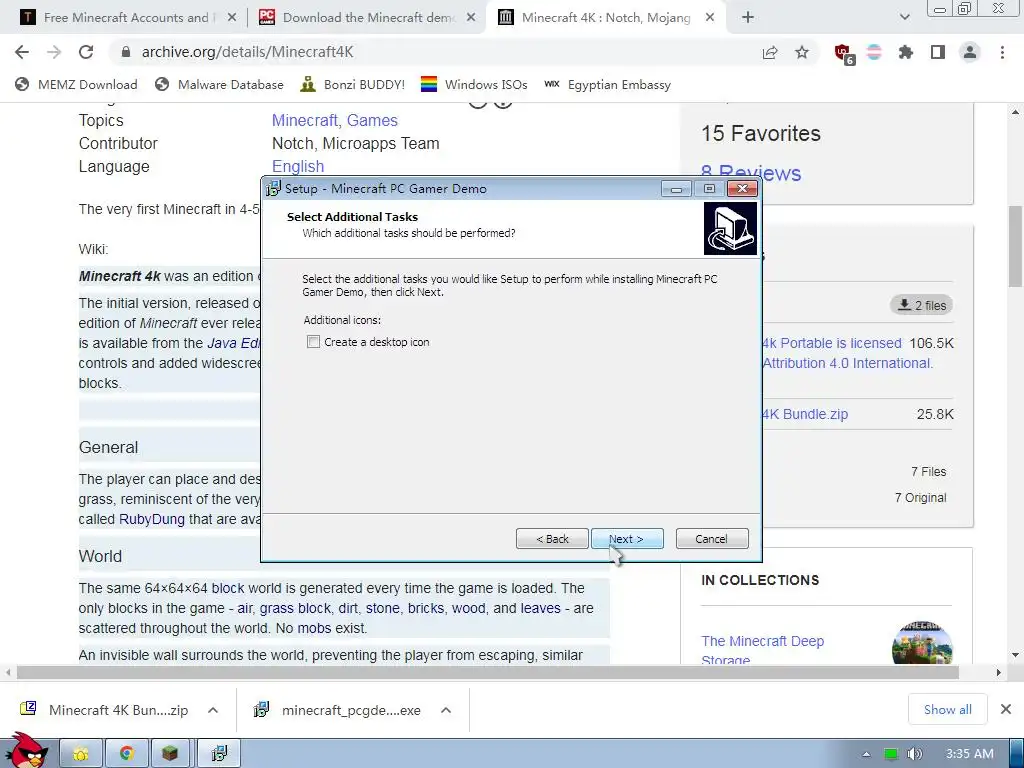
Task: Show hidden tray icons arrow
Action: click(x=866, y=754)
